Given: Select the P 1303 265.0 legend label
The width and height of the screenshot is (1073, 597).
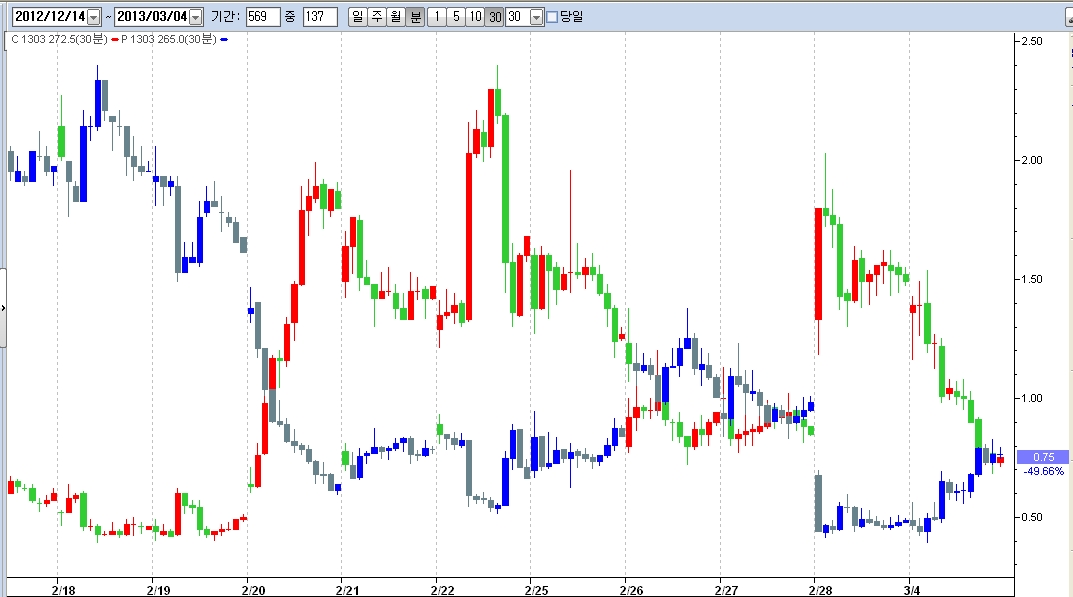Looking at the screenshot, I should click(x=169, y=39).
